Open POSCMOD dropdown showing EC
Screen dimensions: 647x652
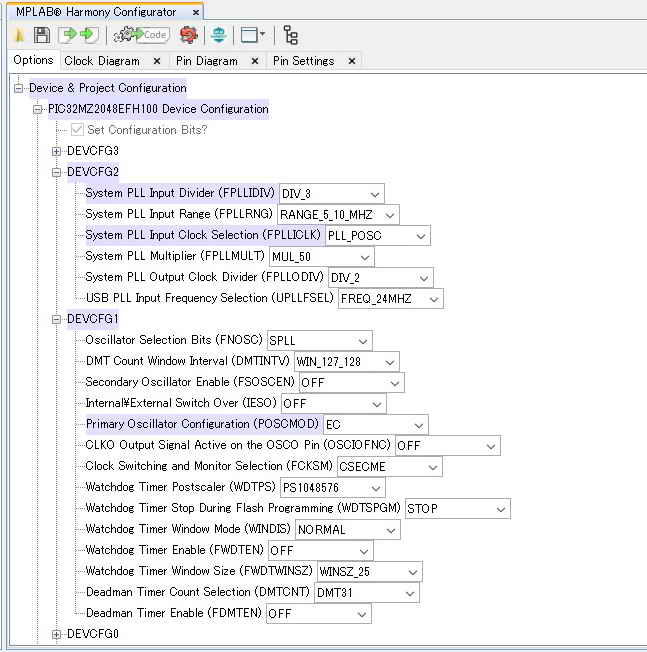point(375,425)
